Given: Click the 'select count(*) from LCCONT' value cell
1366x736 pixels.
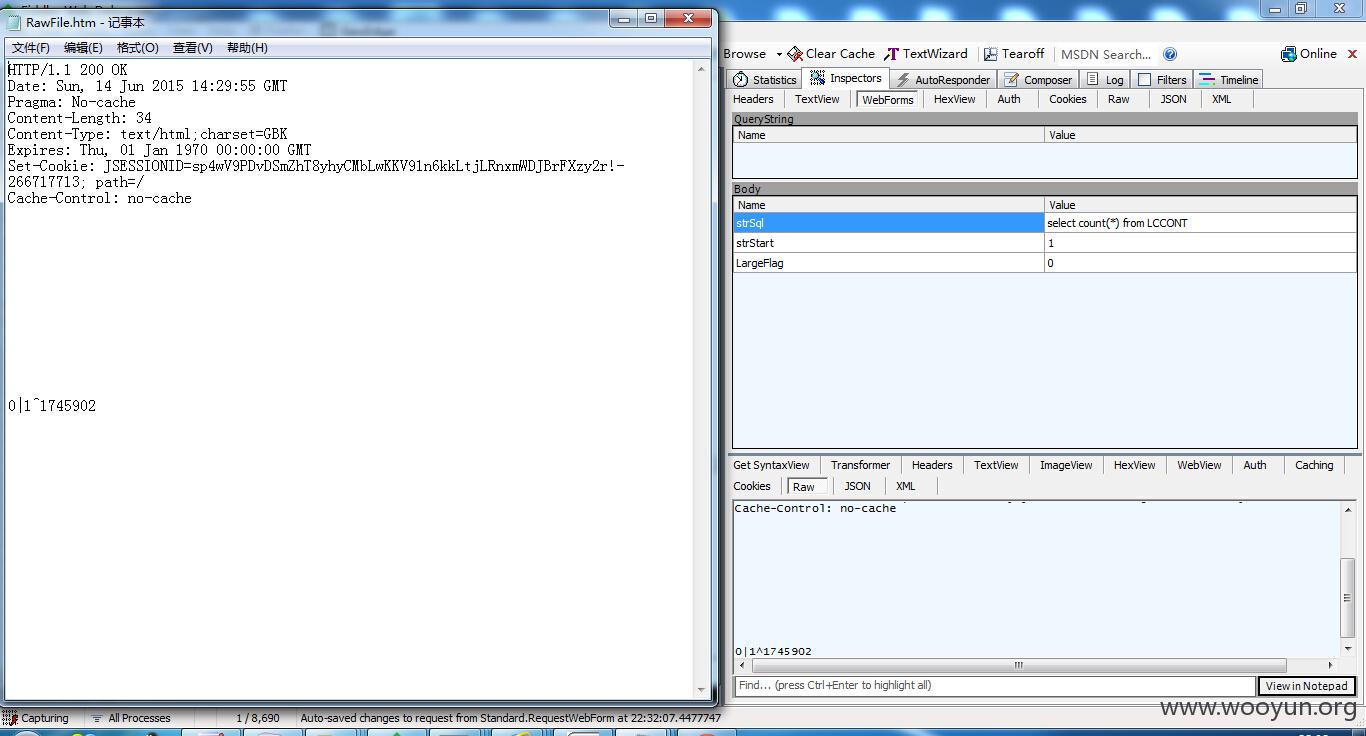Looking at the screenshot, I should [x=1200, y=223].
